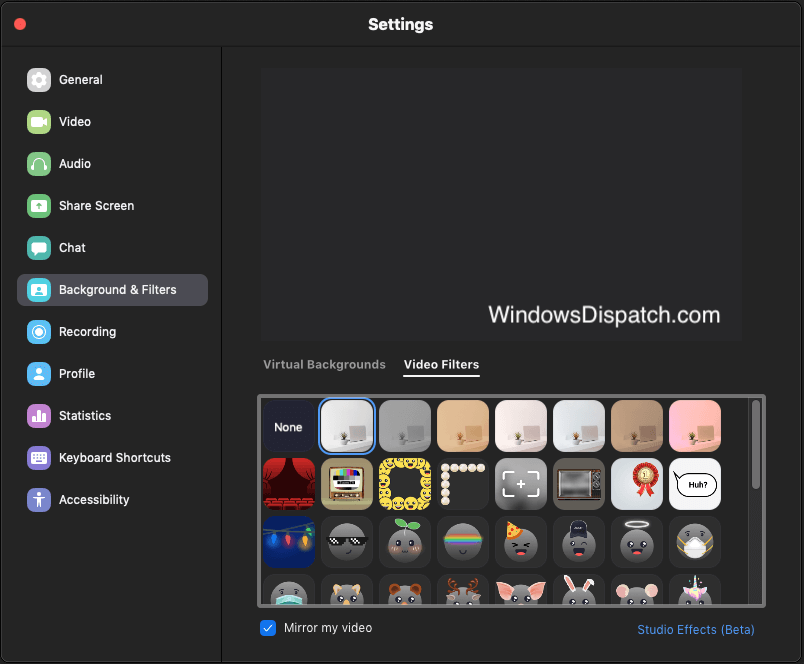Open the Studio Effects (Beta) link
The image size is (804, 664).
pyautogui.click(x=696, y=630)
